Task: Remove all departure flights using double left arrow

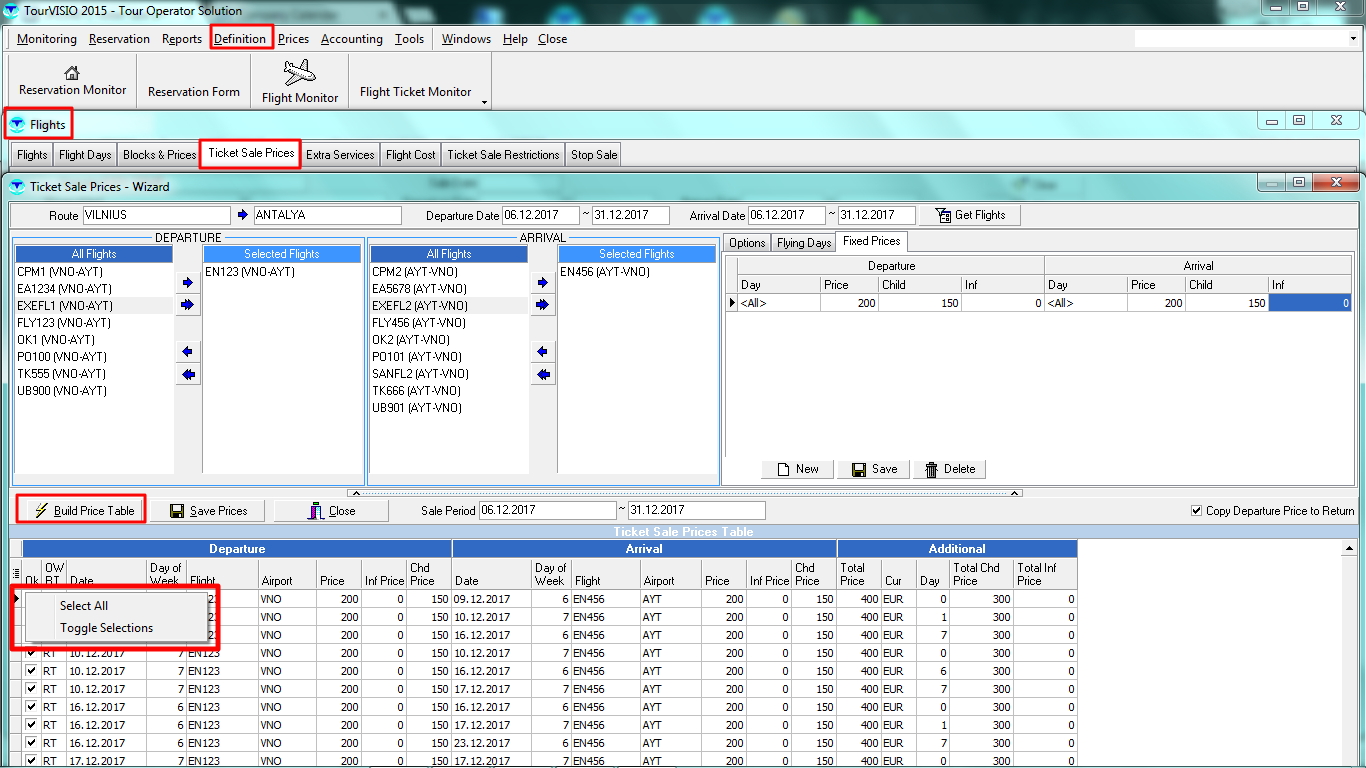Action: pos(187,375)
